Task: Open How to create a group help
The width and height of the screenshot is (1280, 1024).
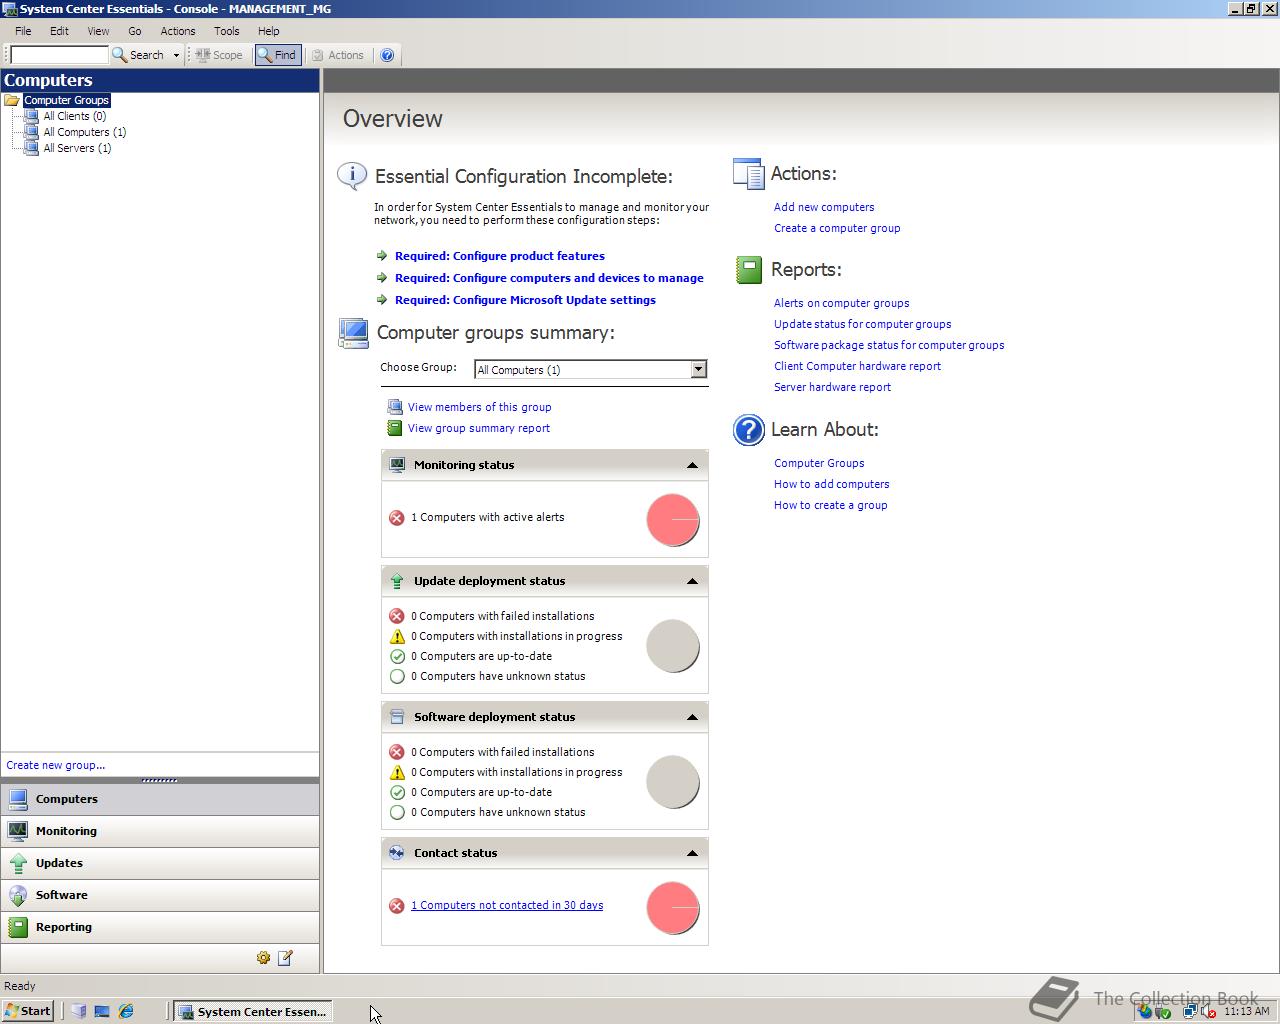Action: [x=830, y=505]
